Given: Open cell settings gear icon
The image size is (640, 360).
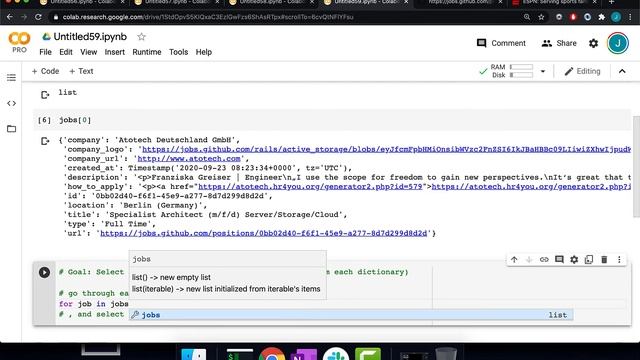Looking at the screenshot, I should tap(574, 260).
